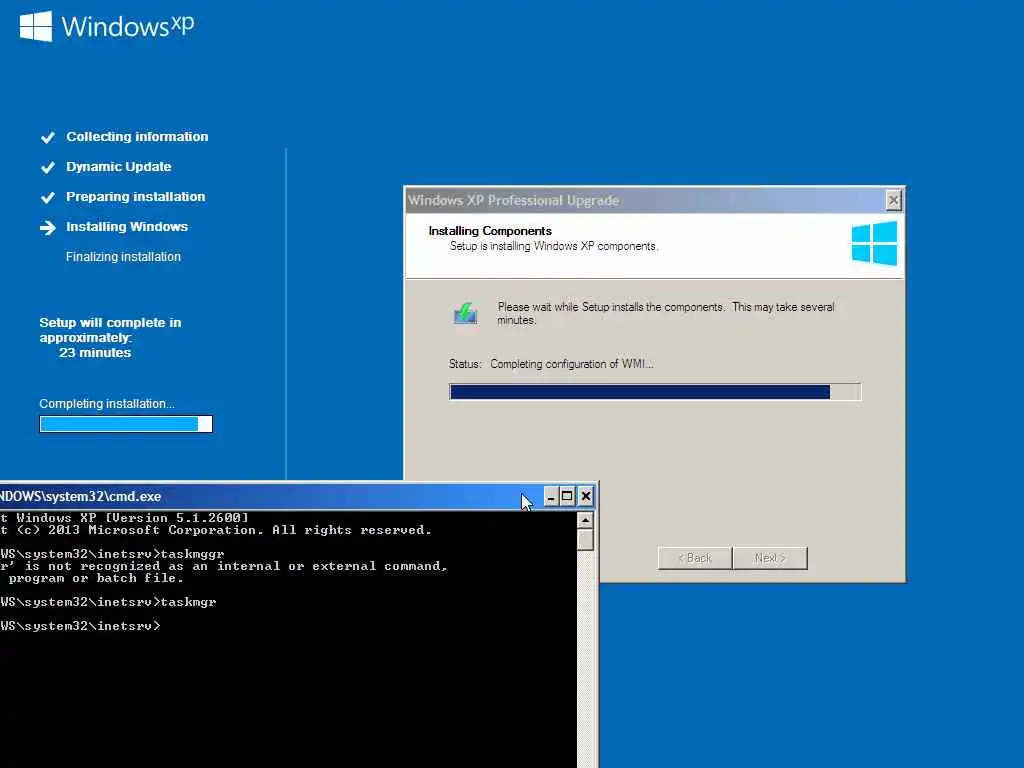
Task: Click the 'Installing Components' heading
Action: [x=490, y=231]
